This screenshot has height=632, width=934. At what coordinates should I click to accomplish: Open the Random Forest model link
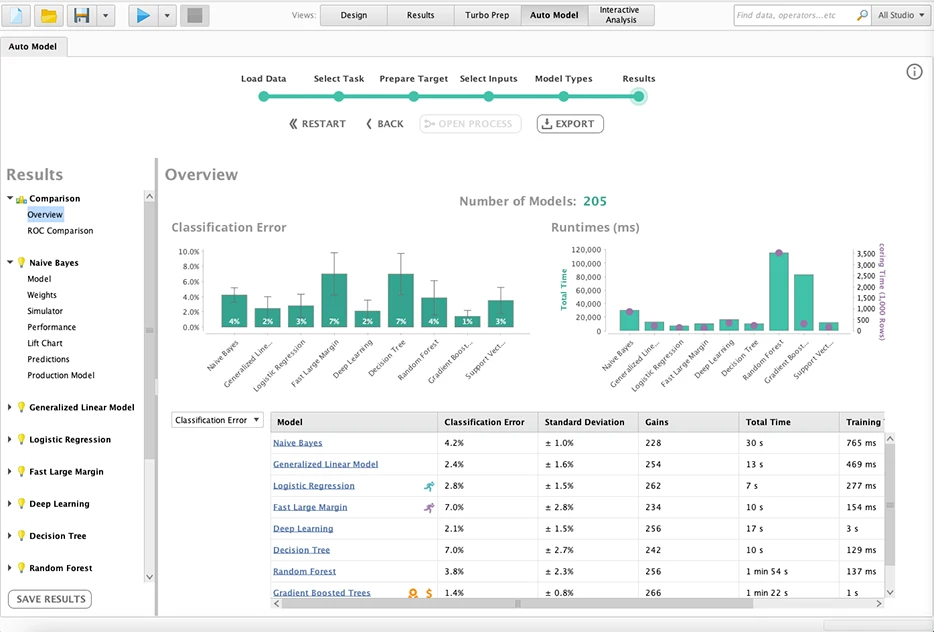[x=303, y=571]
